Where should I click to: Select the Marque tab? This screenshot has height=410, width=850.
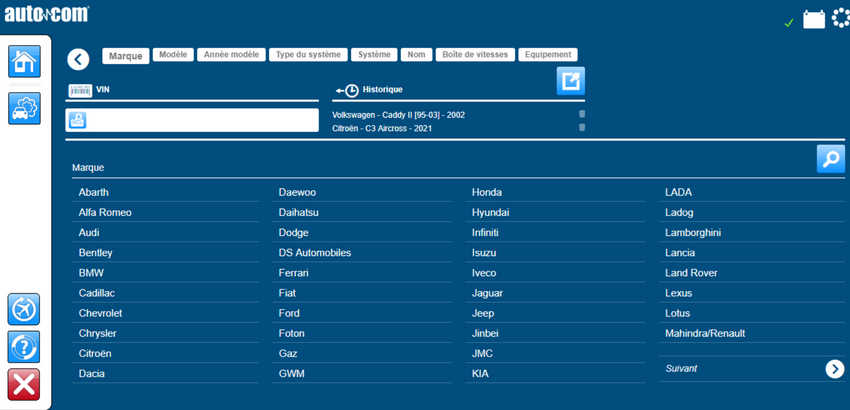point(126,56)
